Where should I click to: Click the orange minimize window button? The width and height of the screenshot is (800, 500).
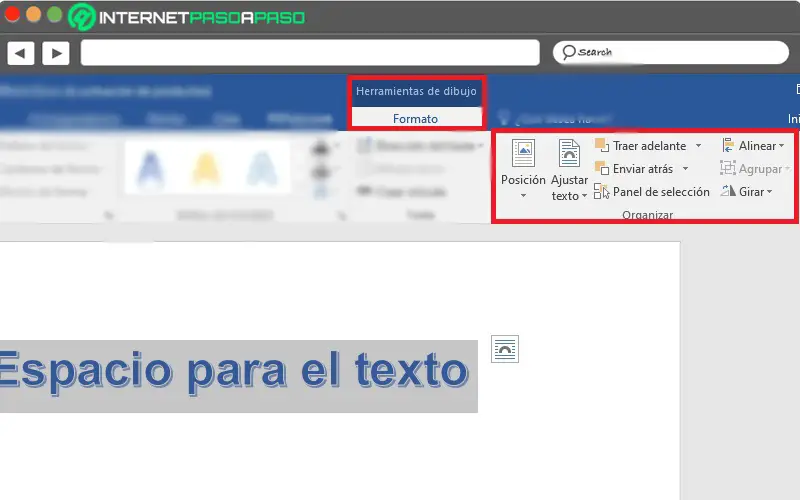pyautogui.click(x=34, y=14)
